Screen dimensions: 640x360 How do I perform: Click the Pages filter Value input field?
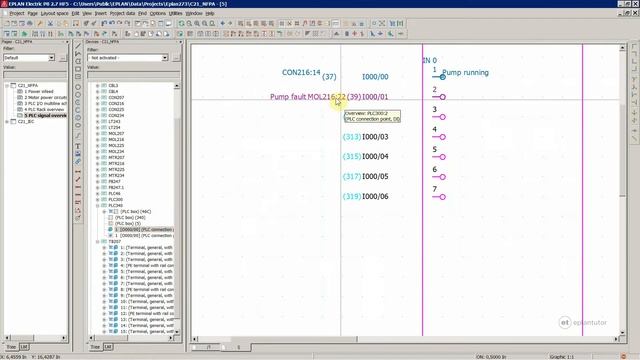35,75
